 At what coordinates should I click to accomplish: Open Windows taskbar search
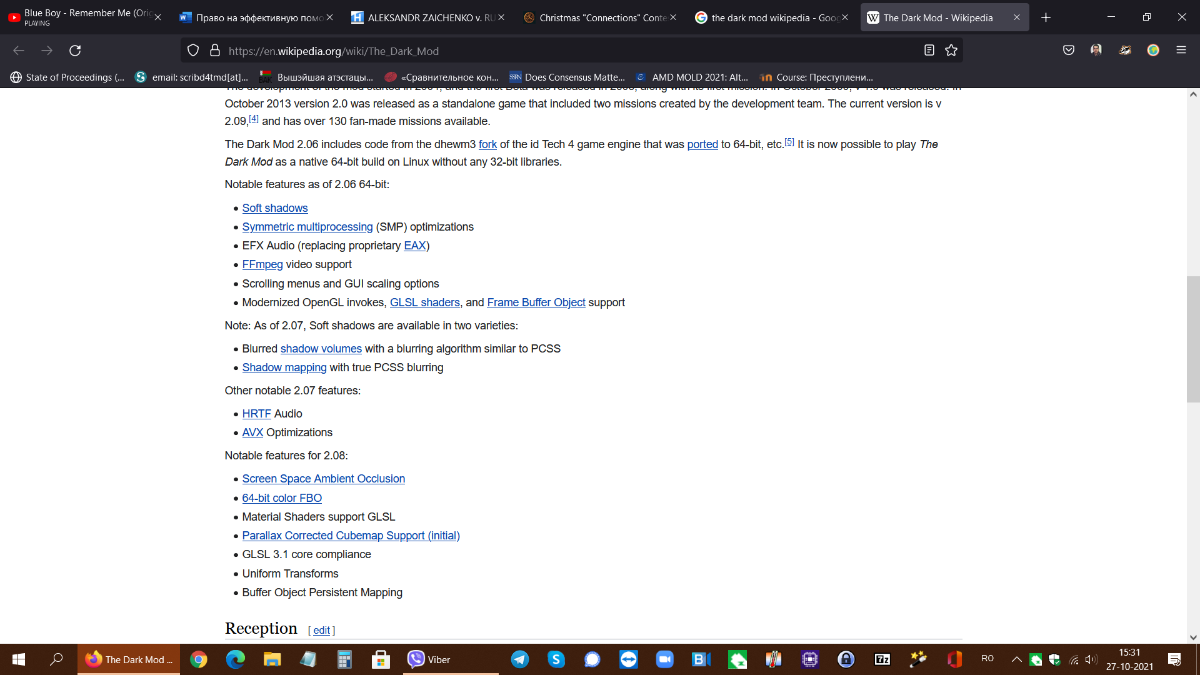click(x=56, y=659)
